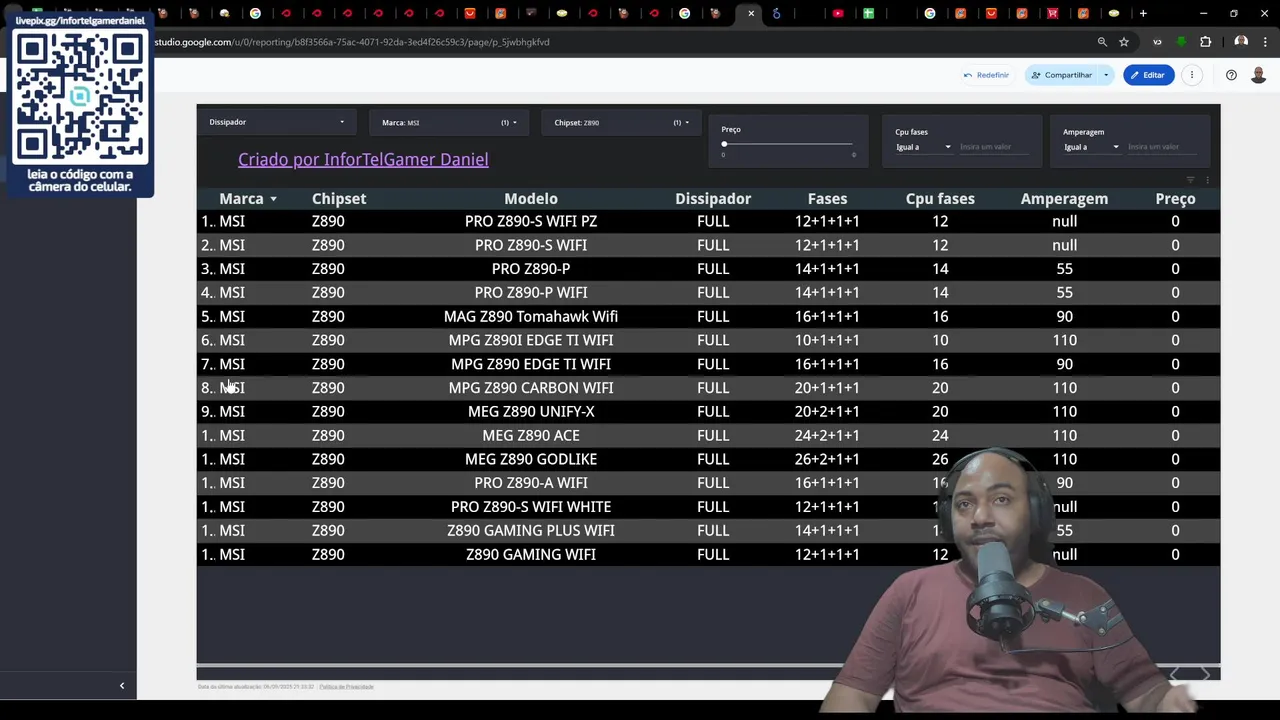Select the 'Z890 GAMING PLUS WIFI' cell
This screenshot has width=1280, height=720.
point(531,531)
